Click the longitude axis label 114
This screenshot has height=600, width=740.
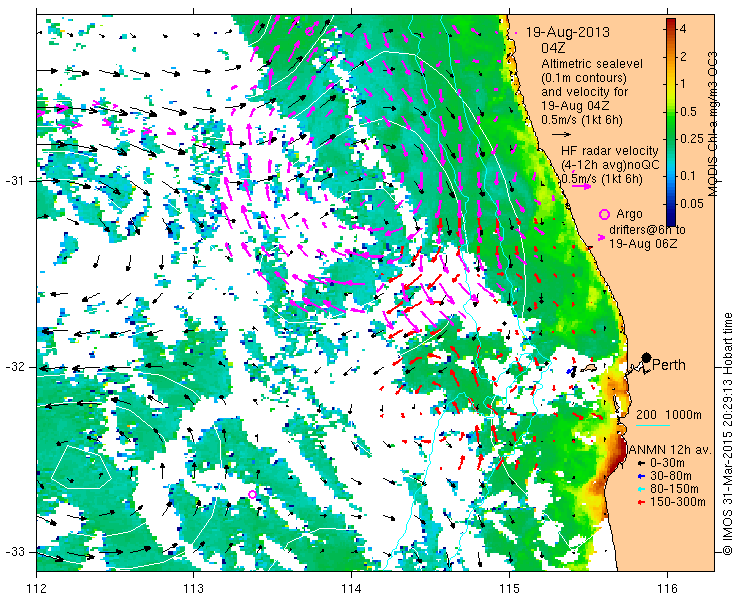351,589
